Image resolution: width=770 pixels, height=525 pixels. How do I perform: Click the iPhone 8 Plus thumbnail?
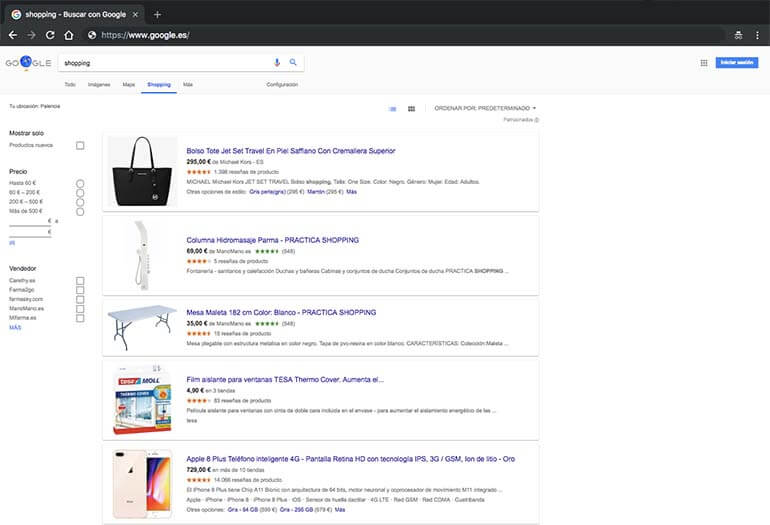(x=142, y=484)
